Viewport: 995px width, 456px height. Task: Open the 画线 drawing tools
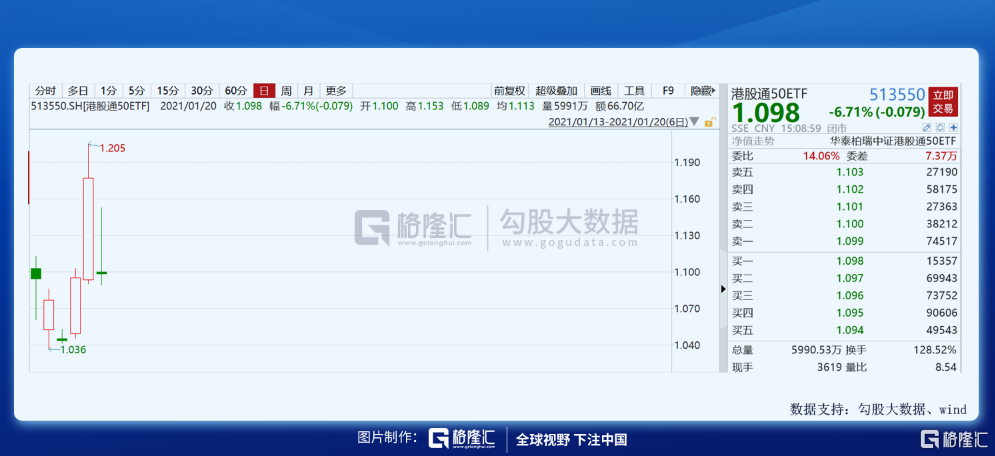point(600,91)
